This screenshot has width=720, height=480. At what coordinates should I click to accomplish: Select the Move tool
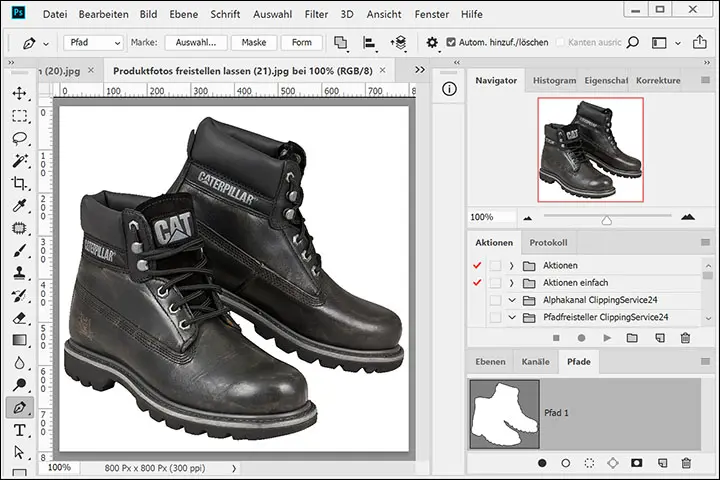click(x=19, y=92)
